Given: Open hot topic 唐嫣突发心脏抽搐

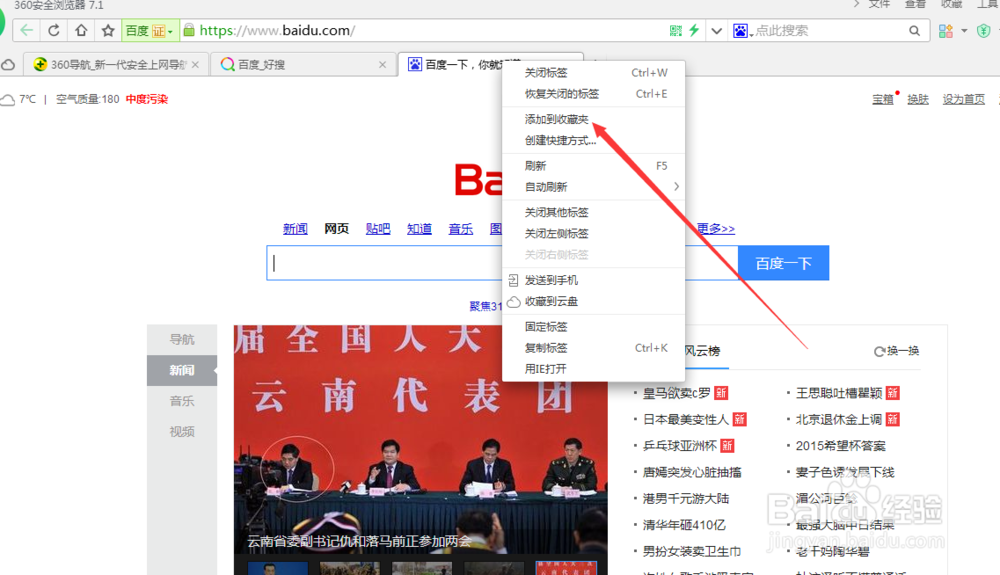Looking at the screenshot, I should tap(692, 472).
